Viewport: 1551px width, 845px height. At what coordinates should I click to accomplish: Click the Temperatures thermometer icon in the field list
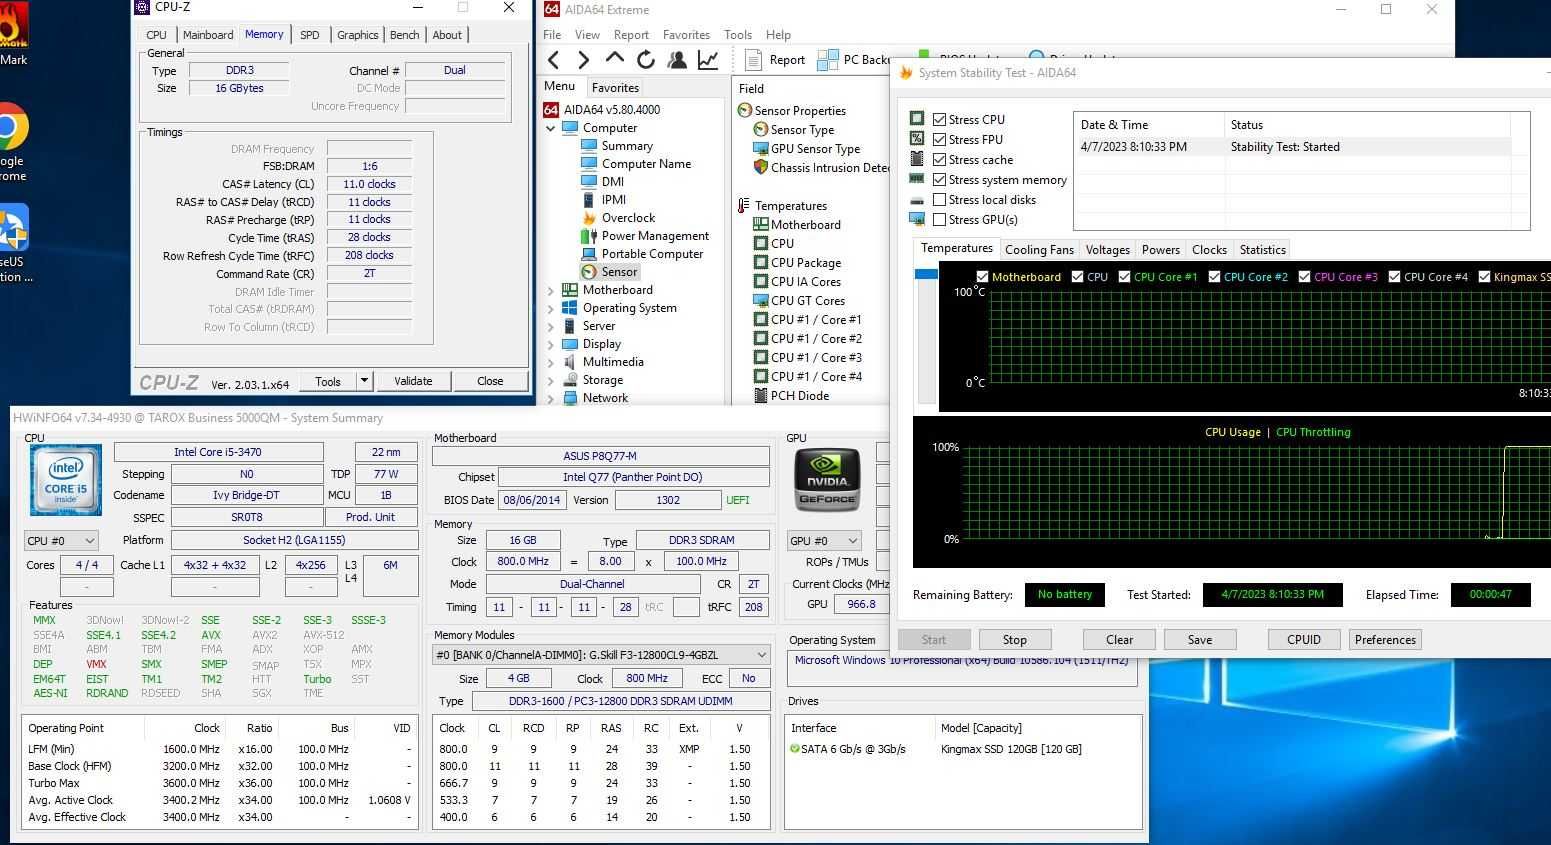click(x=743, y=206)
